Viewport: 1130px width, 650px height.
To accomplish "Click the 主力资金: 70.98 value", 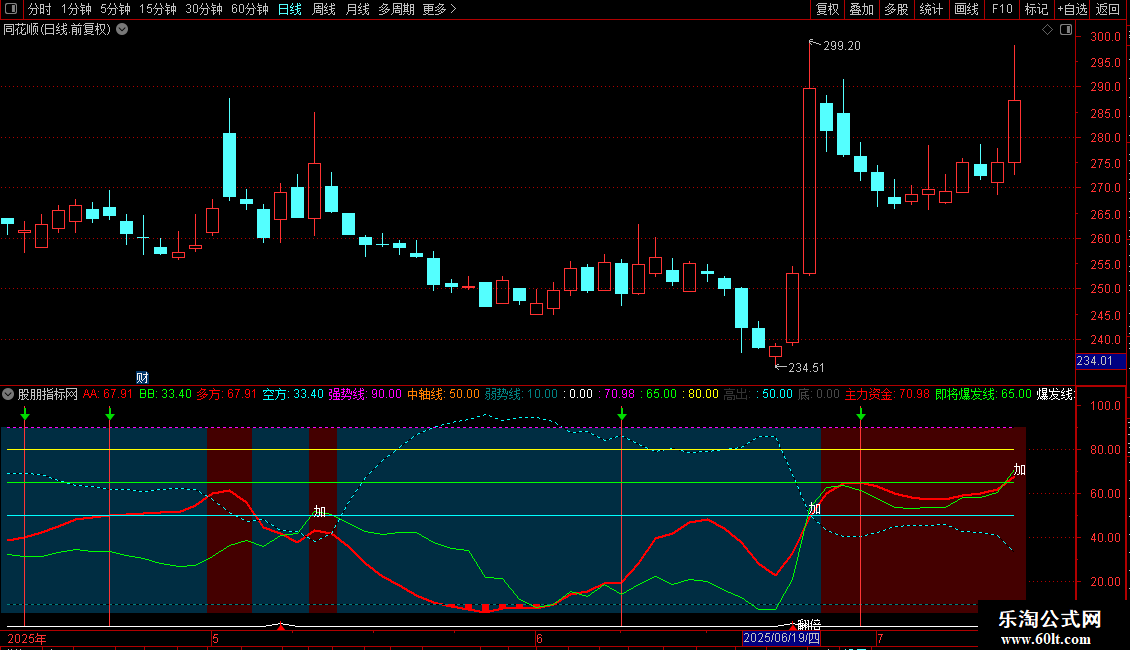I will pyautogui.click(x=887, y=394).
